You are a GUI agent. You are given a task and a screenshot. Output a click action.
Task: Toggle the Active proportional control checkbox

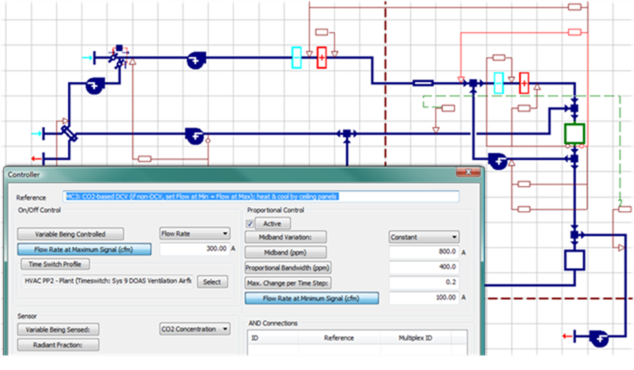pos(250,224)
